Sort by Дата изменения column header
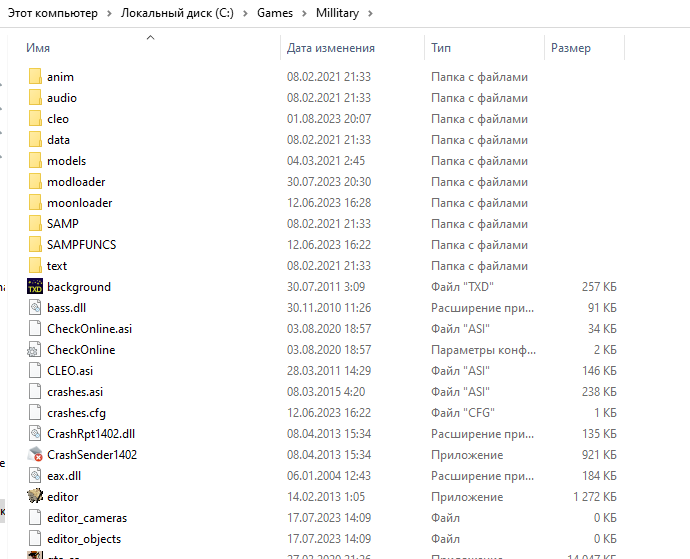Image resolution: width=690 pixels, height=559 pixels. 330,48
